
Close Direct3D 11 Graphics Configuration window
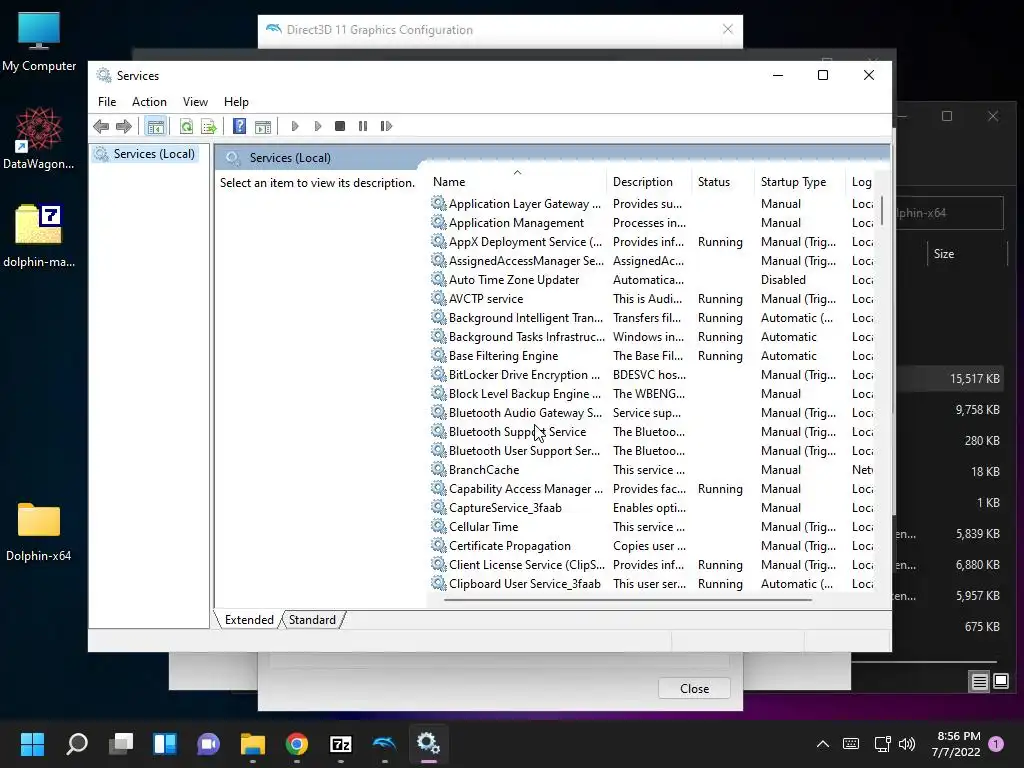pos(728,29)
